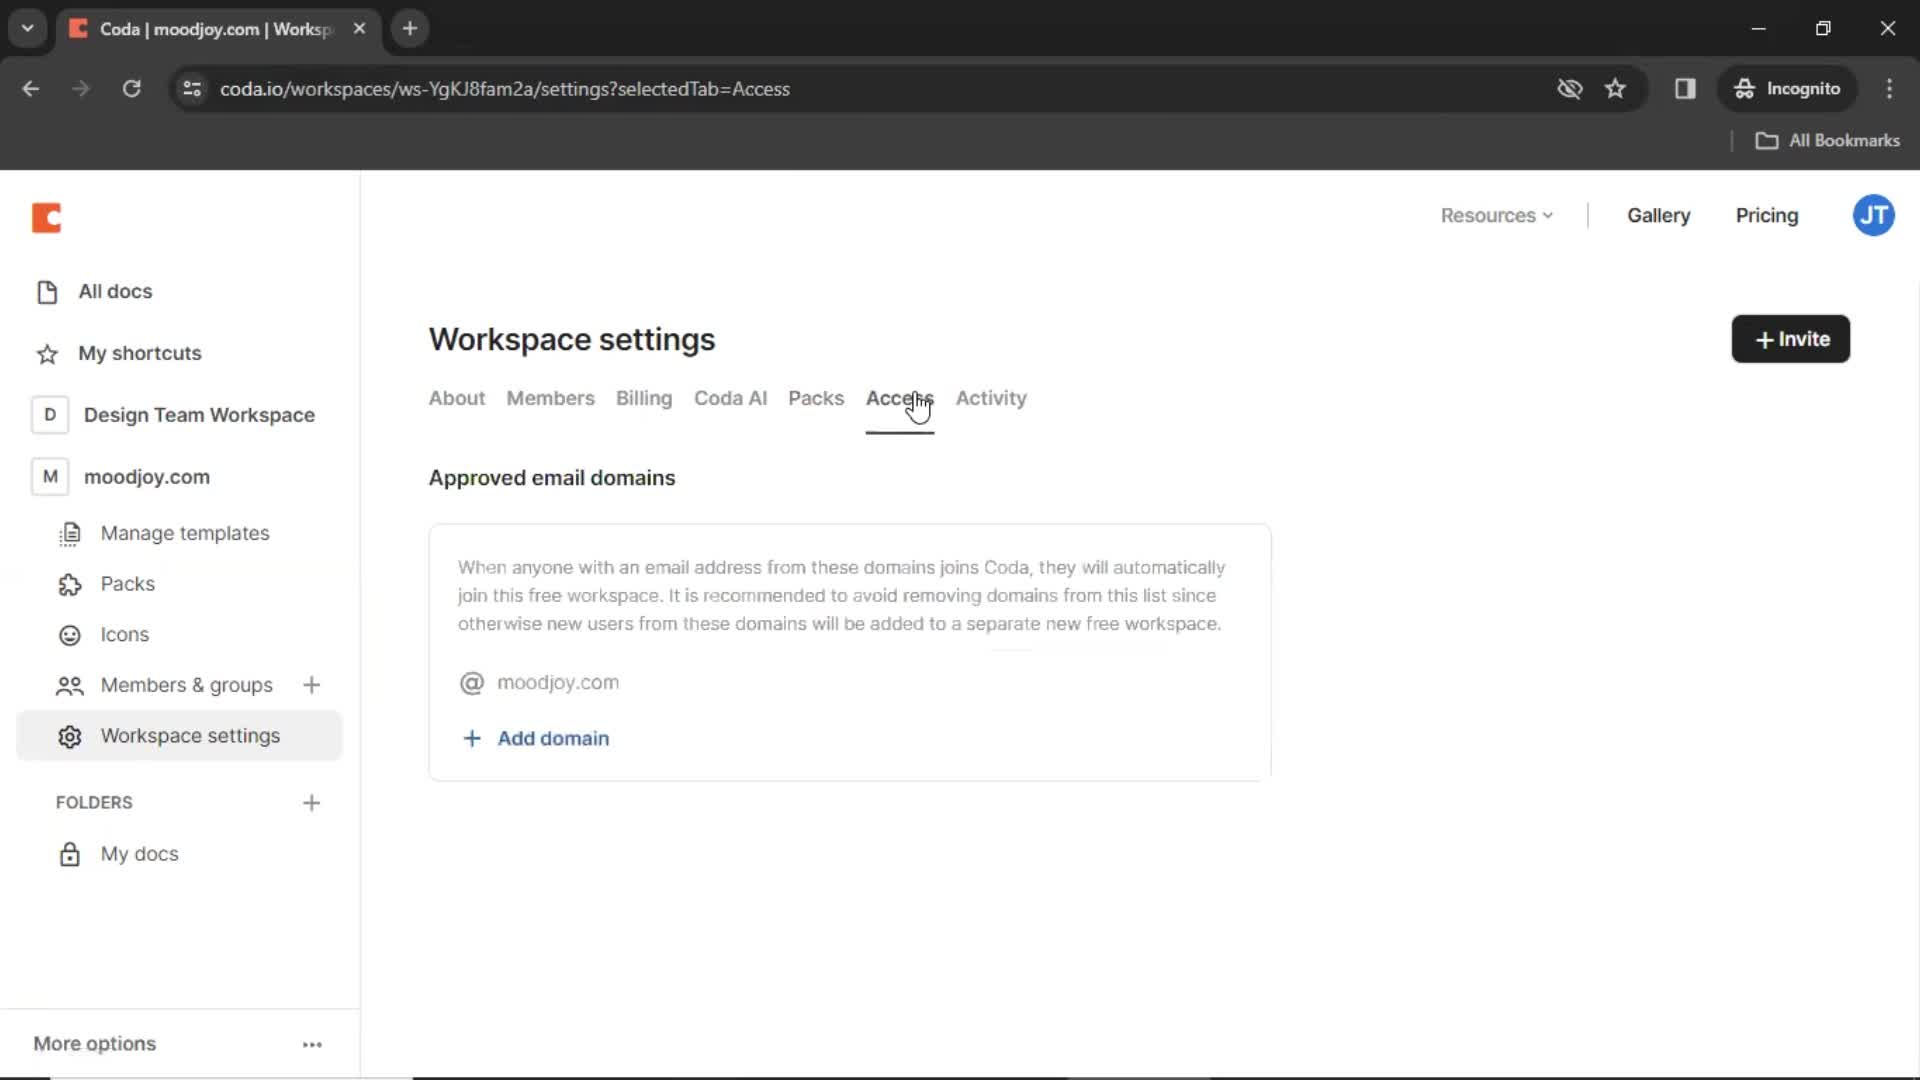The height and width of the screenshot is (1080, 1920).
Task: Click the Incognito indicator
Action: [1787, 89]
